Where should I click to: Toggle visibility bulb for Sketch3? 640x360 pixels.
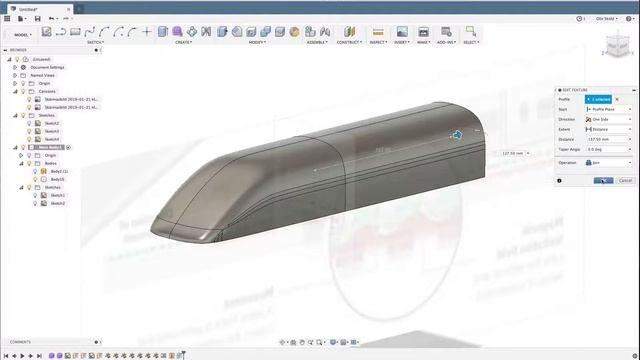click(x=29, y=131)
